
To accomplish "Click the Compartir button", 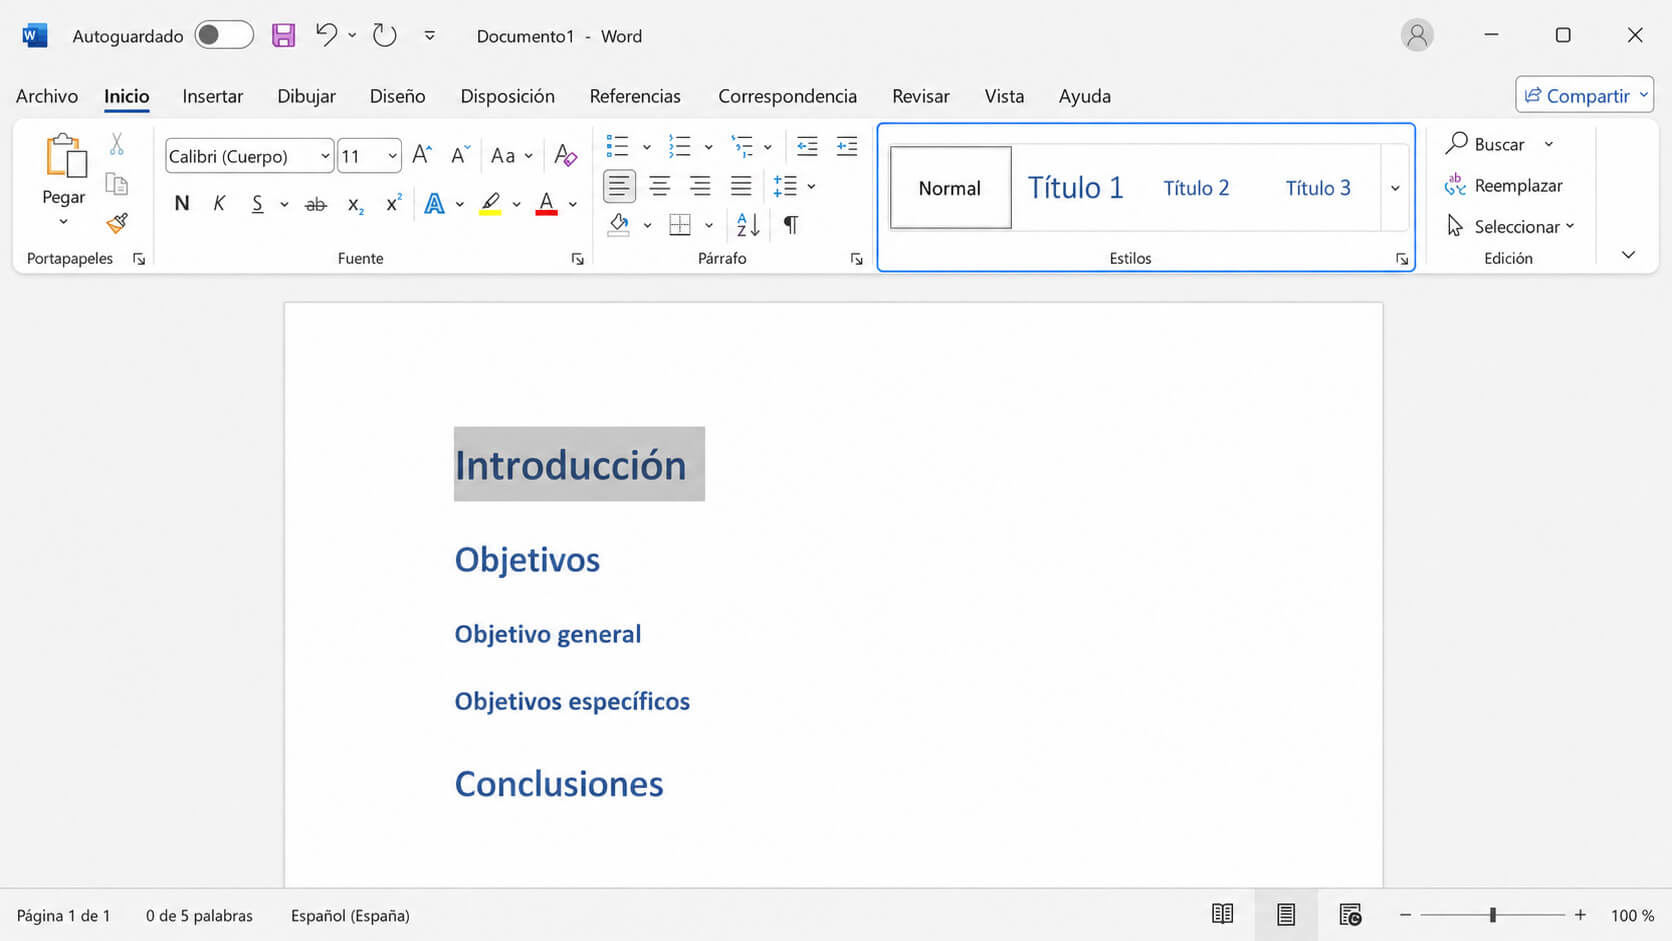I will coord(1584,95).
